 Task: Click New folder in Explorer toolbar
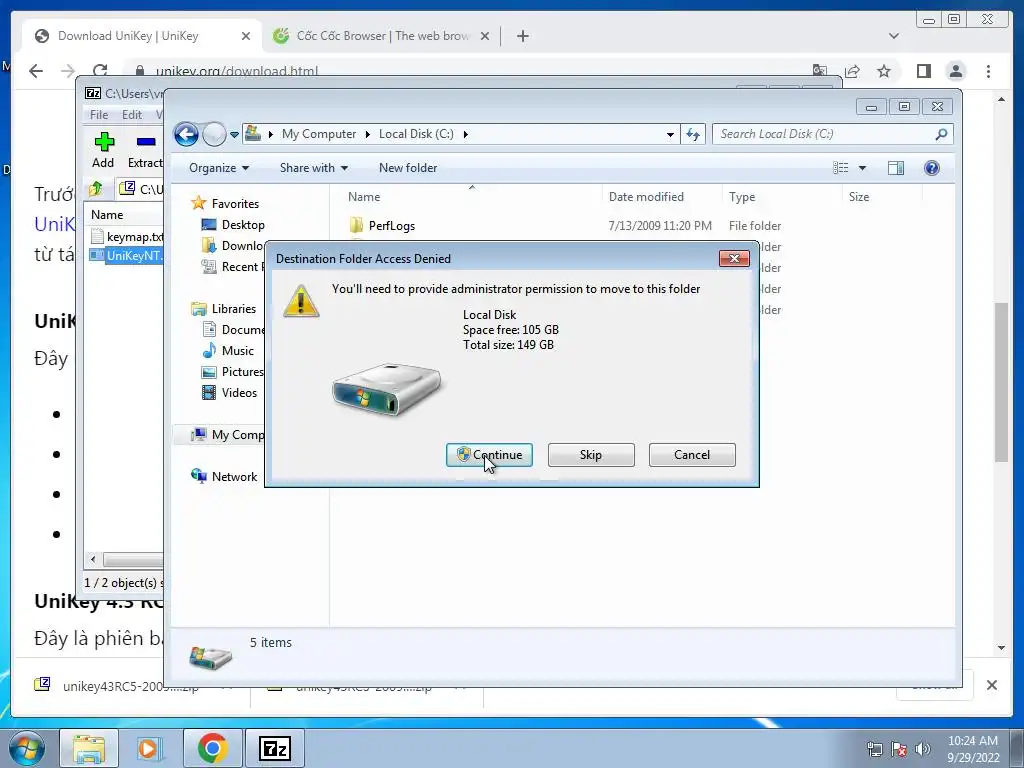[x=408, y=168]
